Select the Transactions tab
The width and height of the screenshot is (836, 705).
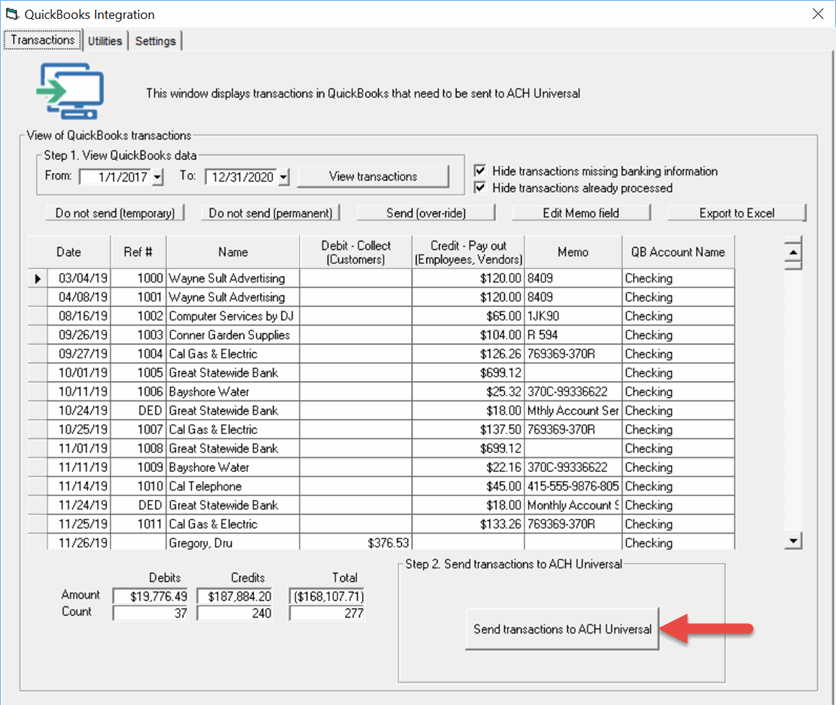tap(42, 40)
